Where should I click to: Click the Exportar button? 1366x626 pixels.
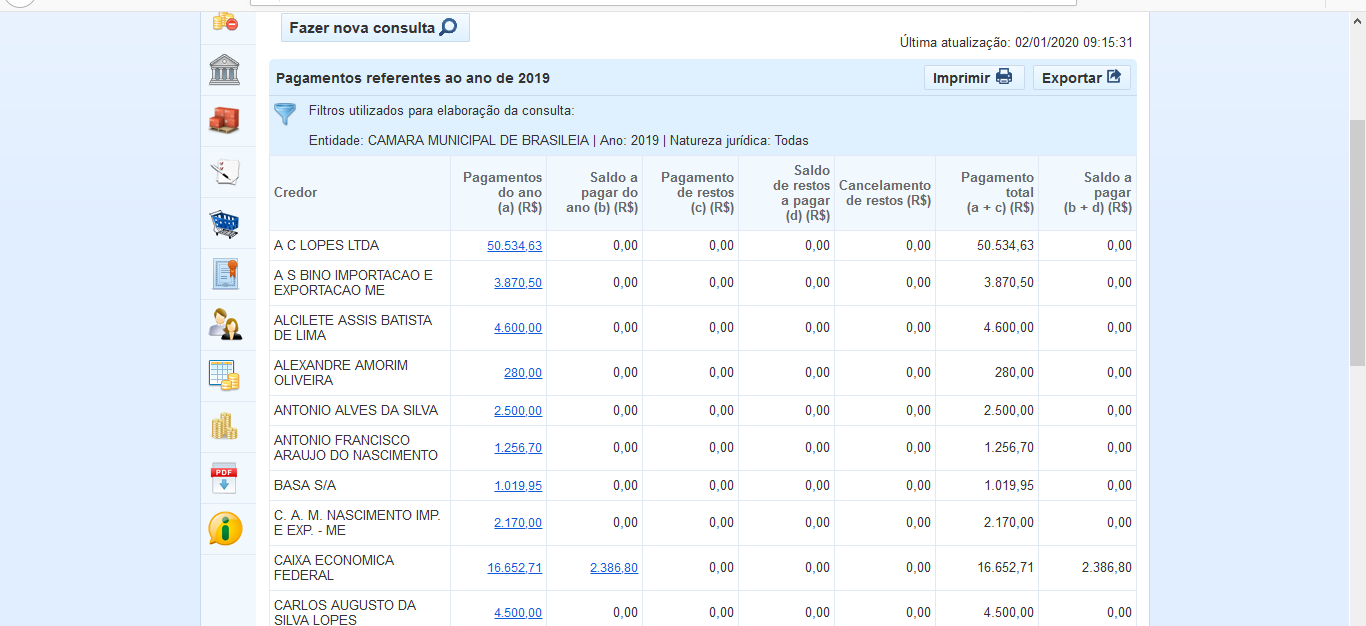(1081, 78)
